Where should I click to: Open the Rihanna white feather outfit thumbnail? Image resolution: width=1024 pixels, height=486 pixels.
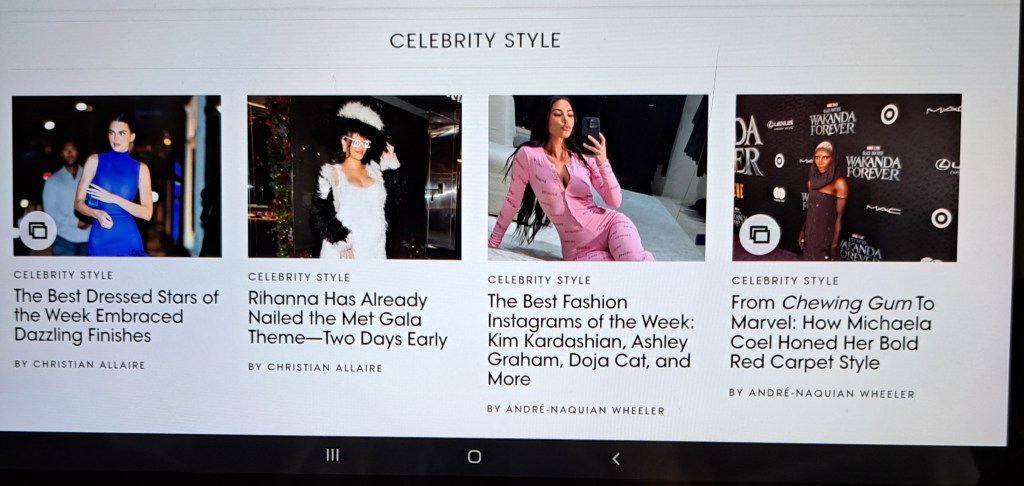354,177
